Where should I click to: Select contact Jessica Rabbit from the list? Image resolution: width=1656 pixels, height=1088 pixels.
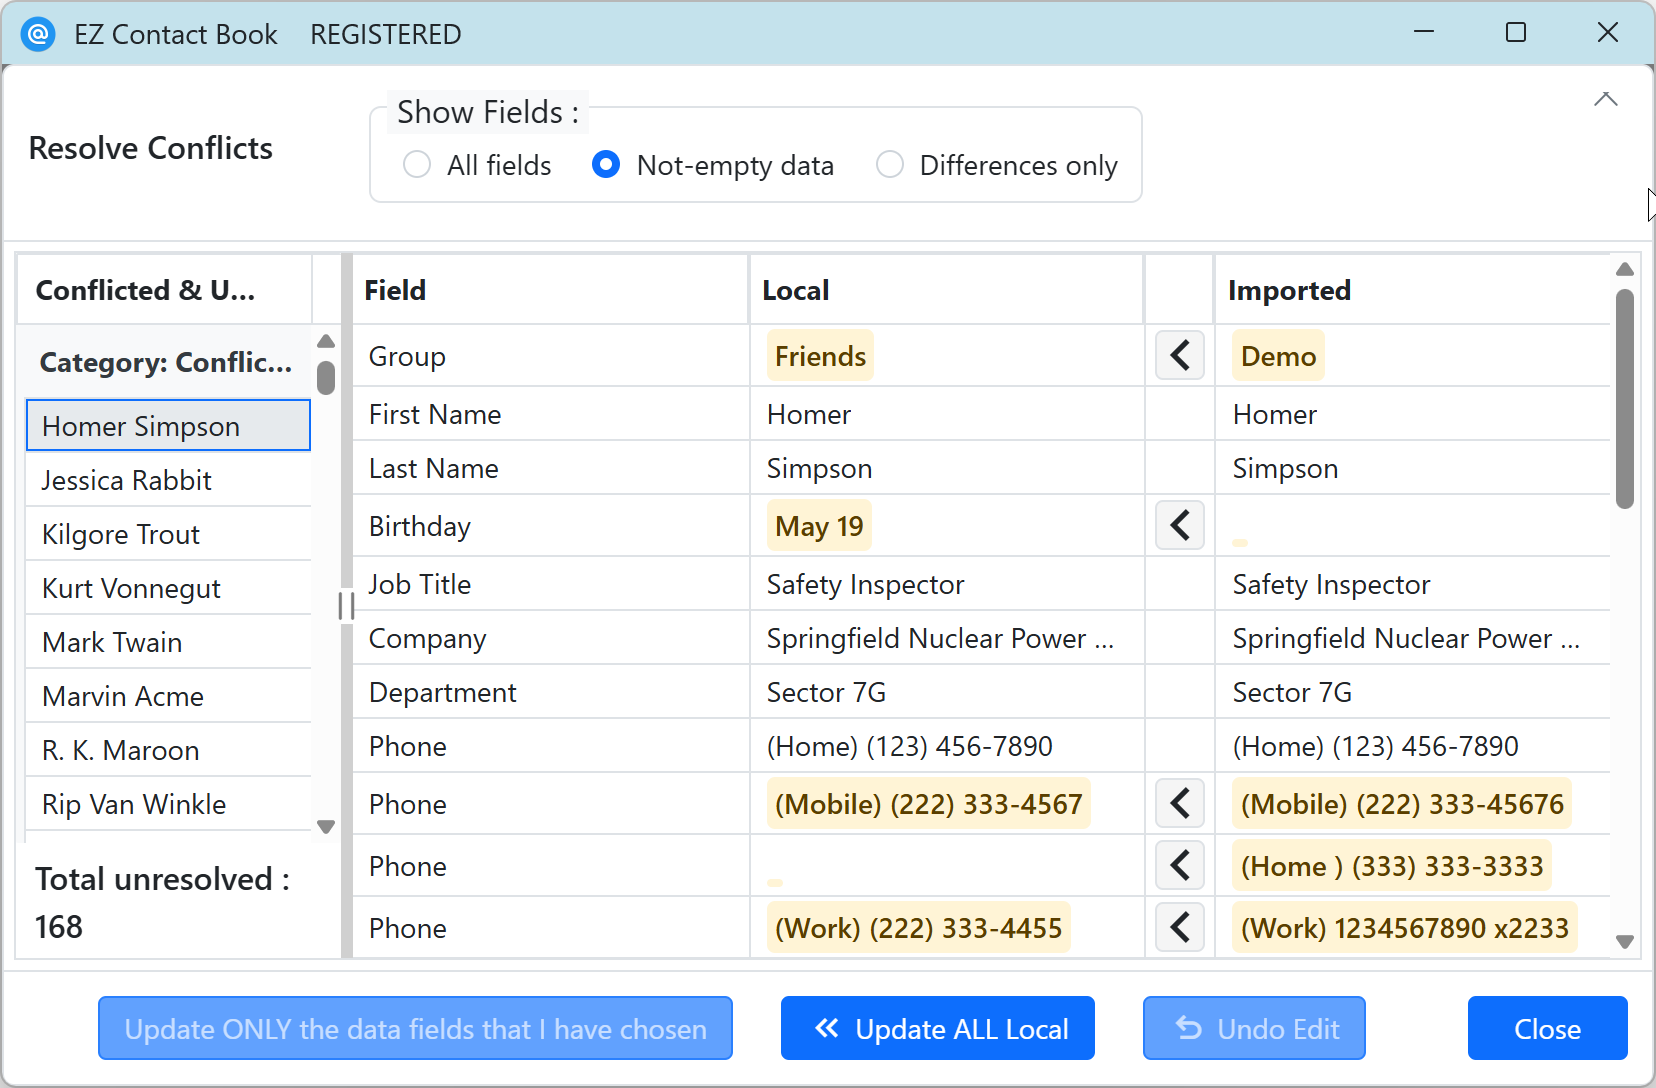127,480
